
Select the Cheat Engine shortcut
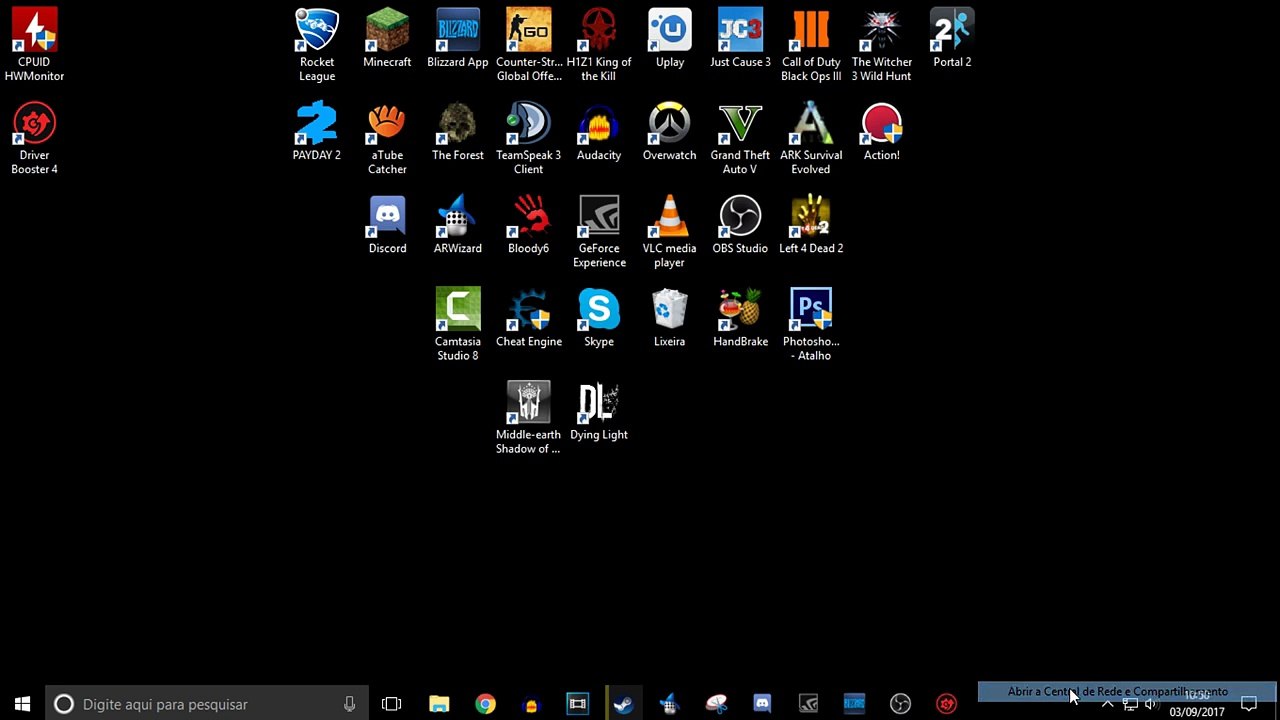[529, 317]
